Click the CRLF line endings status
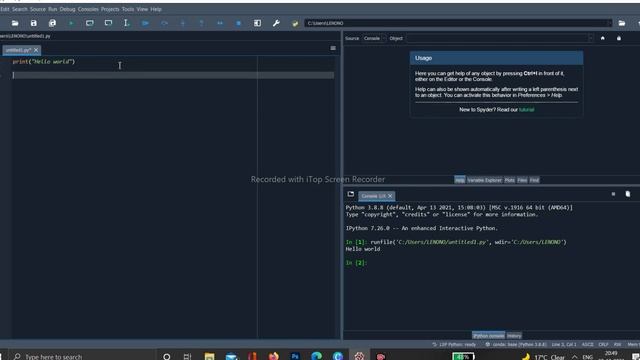The width and height of the screenshot is (640, 360). (x=603, y=345)
